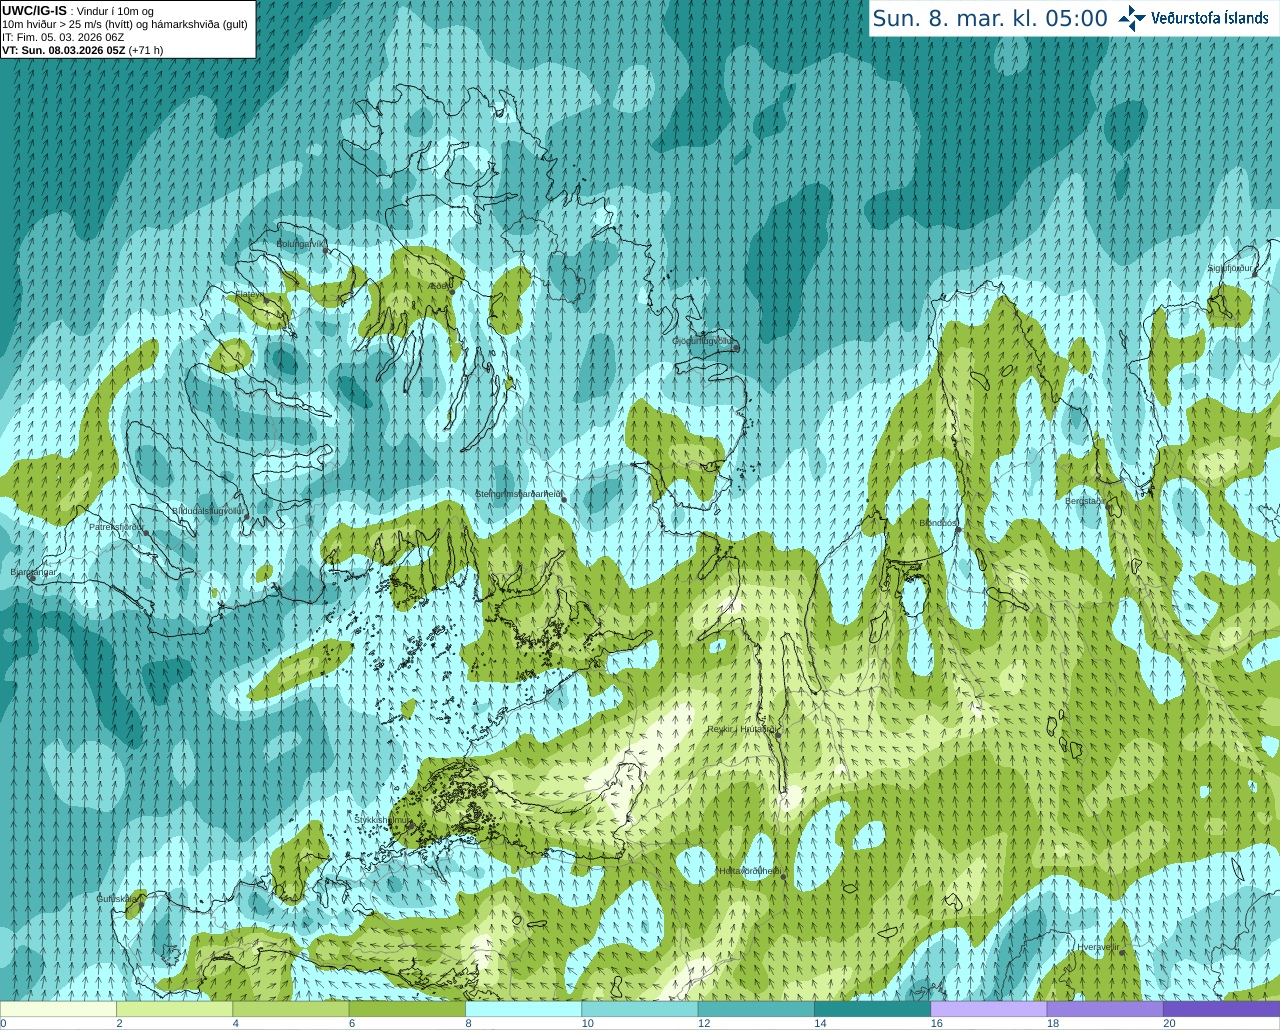This screenshot has width=1280, height=1030.
Task: Select the Siglufjörður station label
Action: pyautogui.click(x=1230, y=268)
